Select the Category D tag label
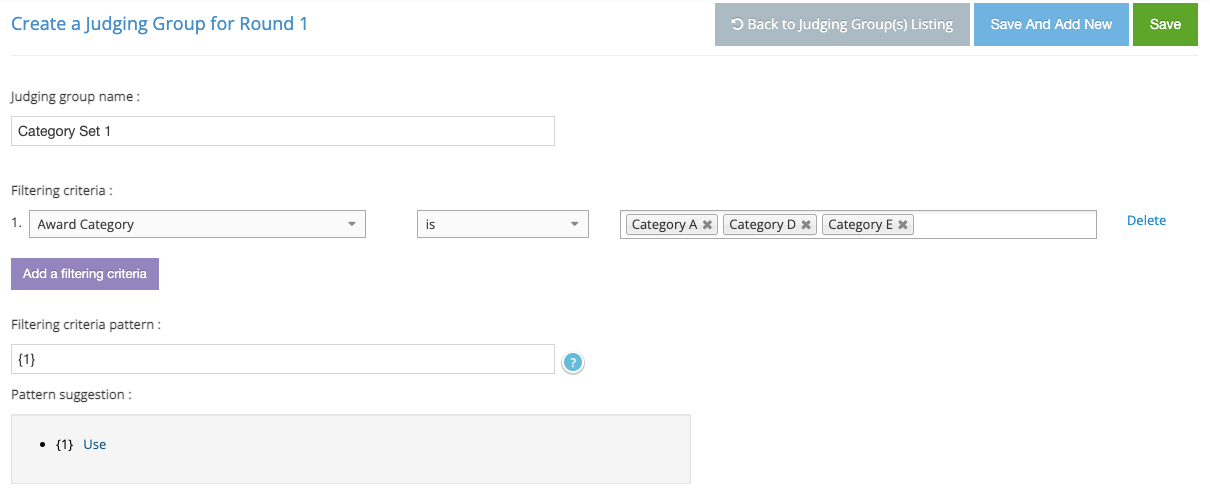This screenshot has width=1210, height=499. 762,225
